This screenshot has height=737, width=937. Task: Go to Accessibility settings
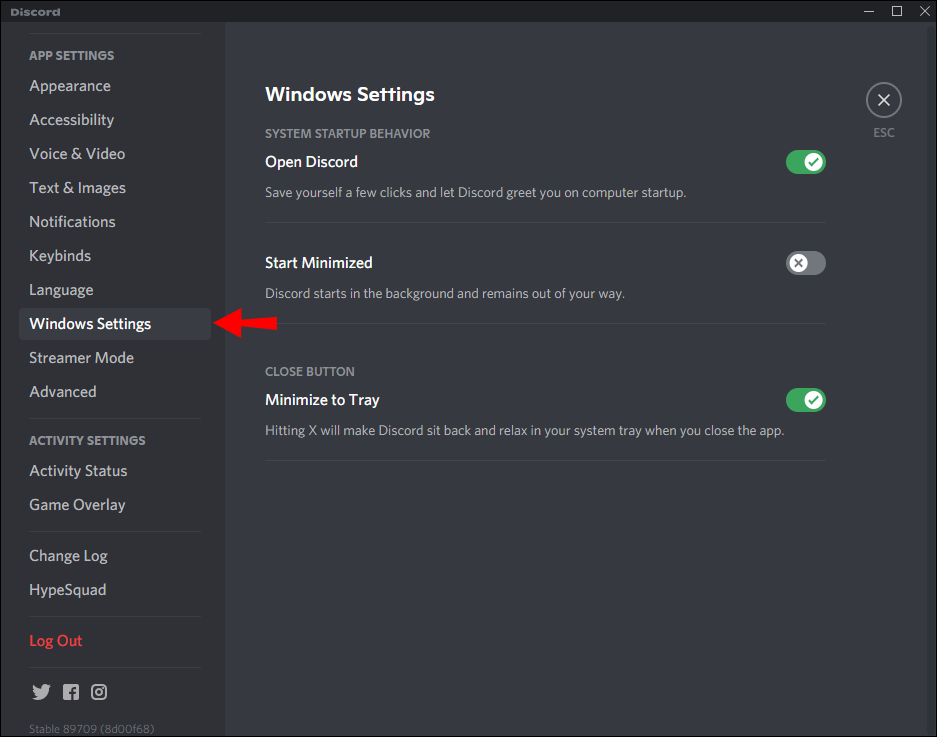pos(72,120)
